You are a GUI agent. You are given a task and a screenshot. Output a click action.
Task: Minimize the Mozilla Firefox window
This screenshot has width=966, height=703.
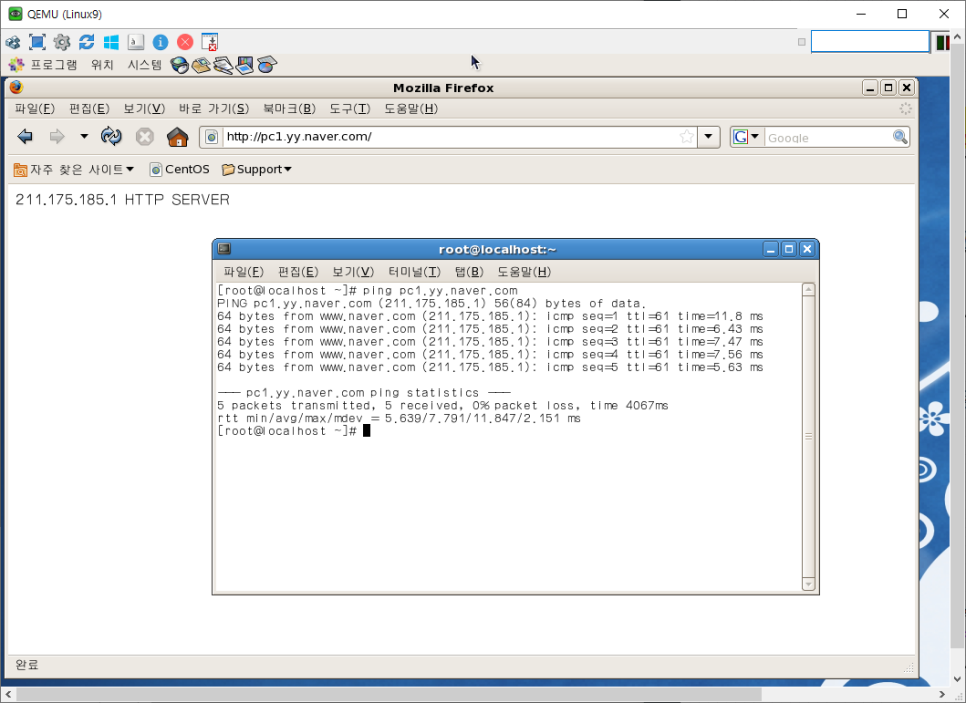point(870,88)
